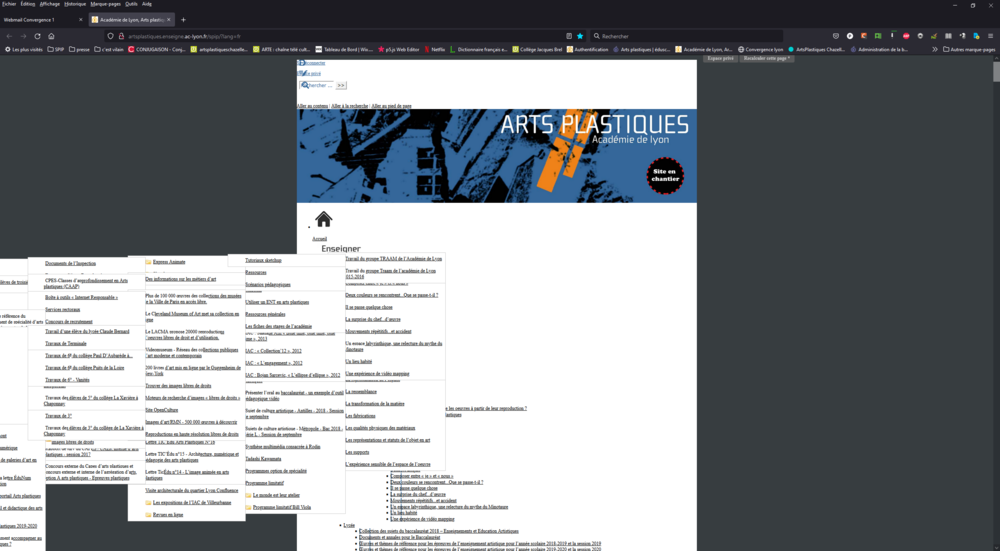Close the Webmail Convergence 1 tab
Screen dimensions: 1000x551
(80, 20)
